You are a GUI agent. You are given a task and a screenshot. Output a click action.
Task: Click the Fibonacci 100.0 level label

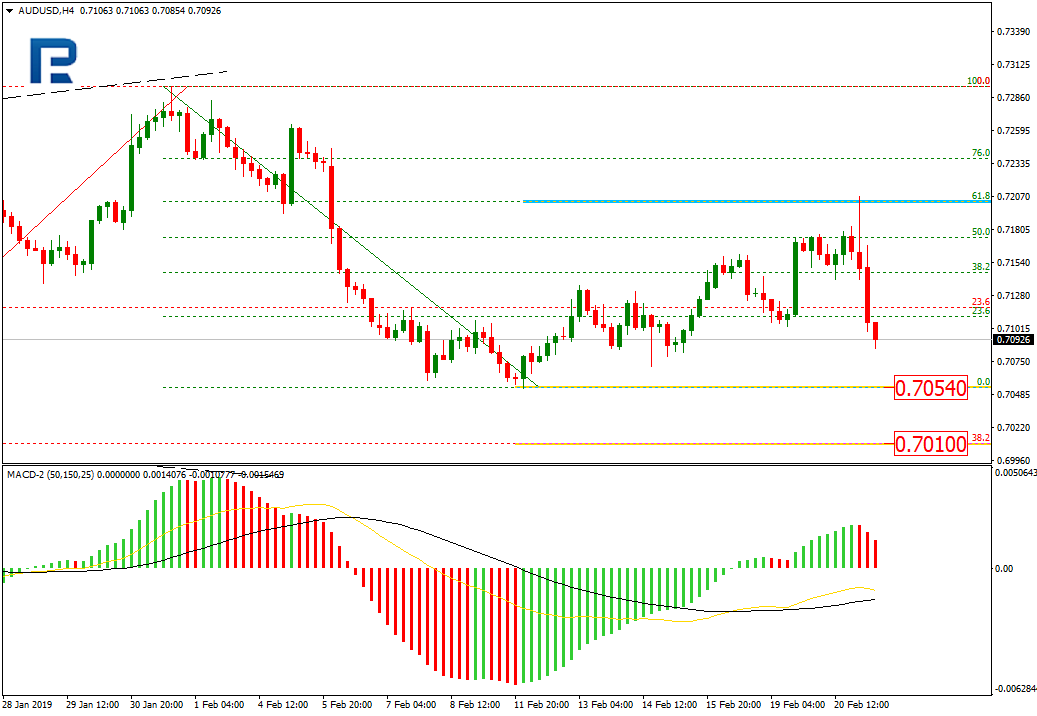[977, 81]
